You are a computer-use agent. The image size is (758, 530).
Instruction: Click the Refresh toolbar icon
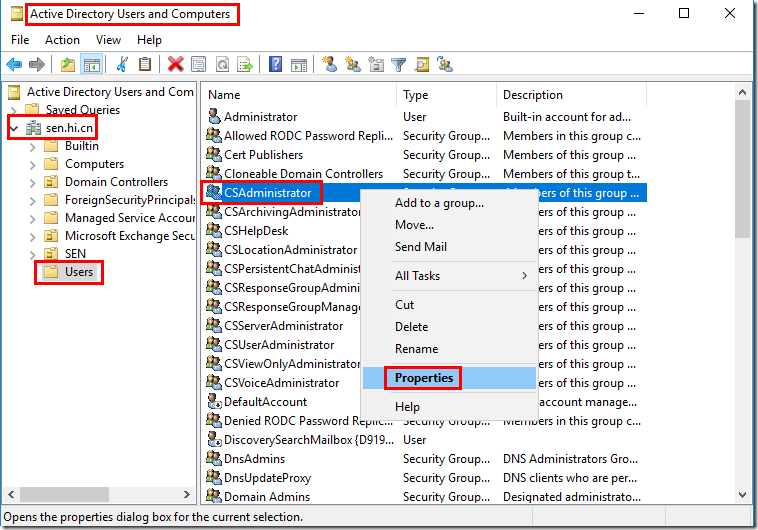222,64
